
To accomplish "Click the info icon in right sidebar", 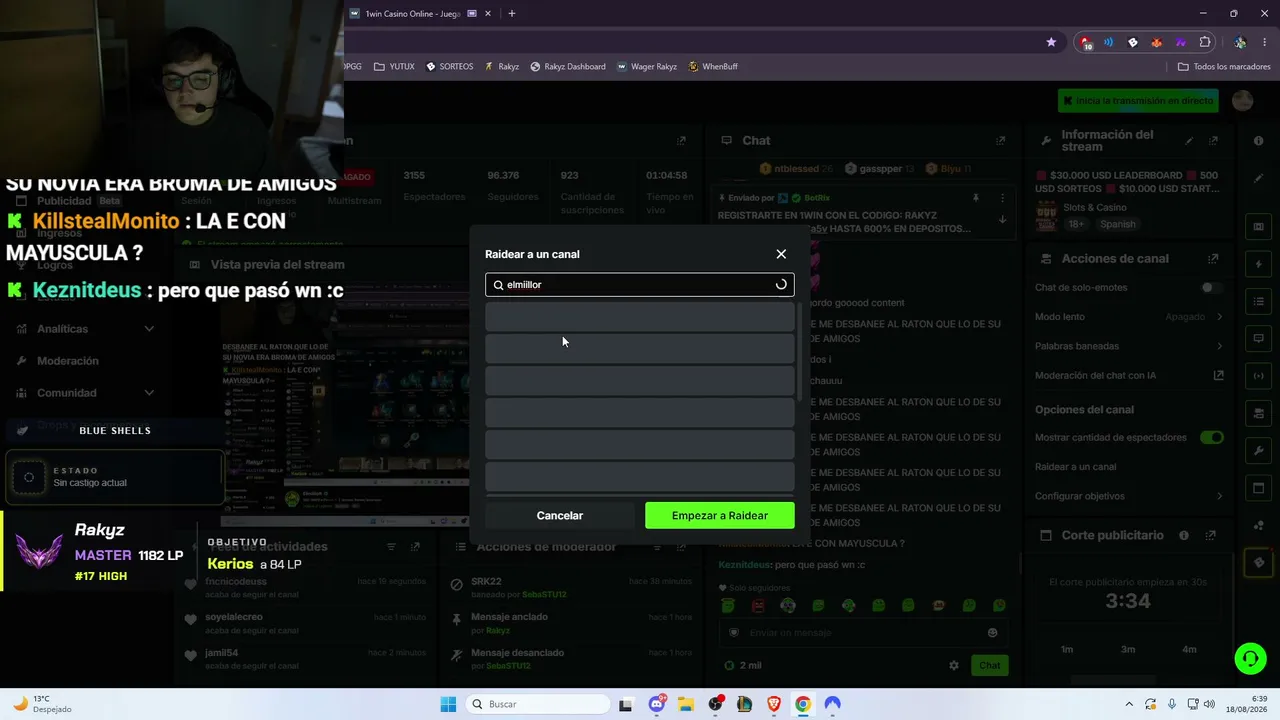I will (x=1258, y=141).
